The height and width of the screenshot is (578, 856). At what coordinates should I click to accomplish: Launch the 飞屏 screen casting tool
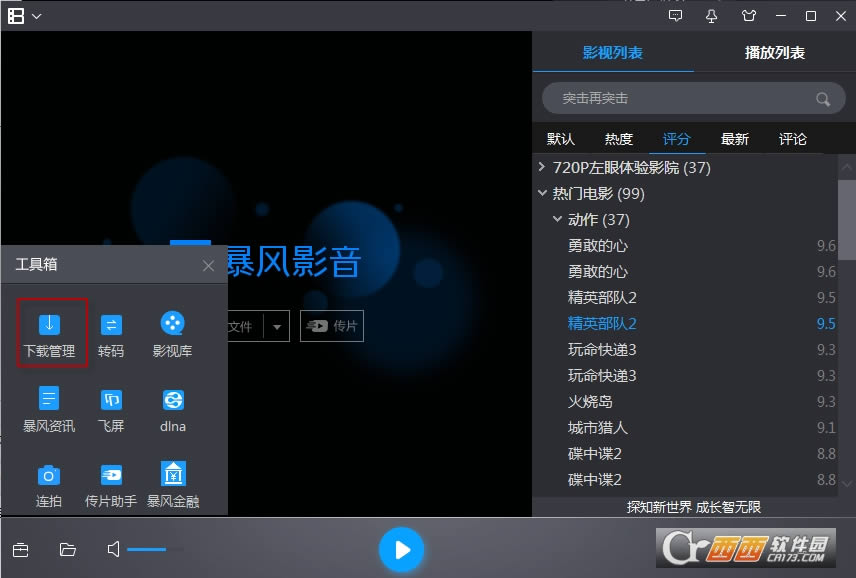[111, 410]
